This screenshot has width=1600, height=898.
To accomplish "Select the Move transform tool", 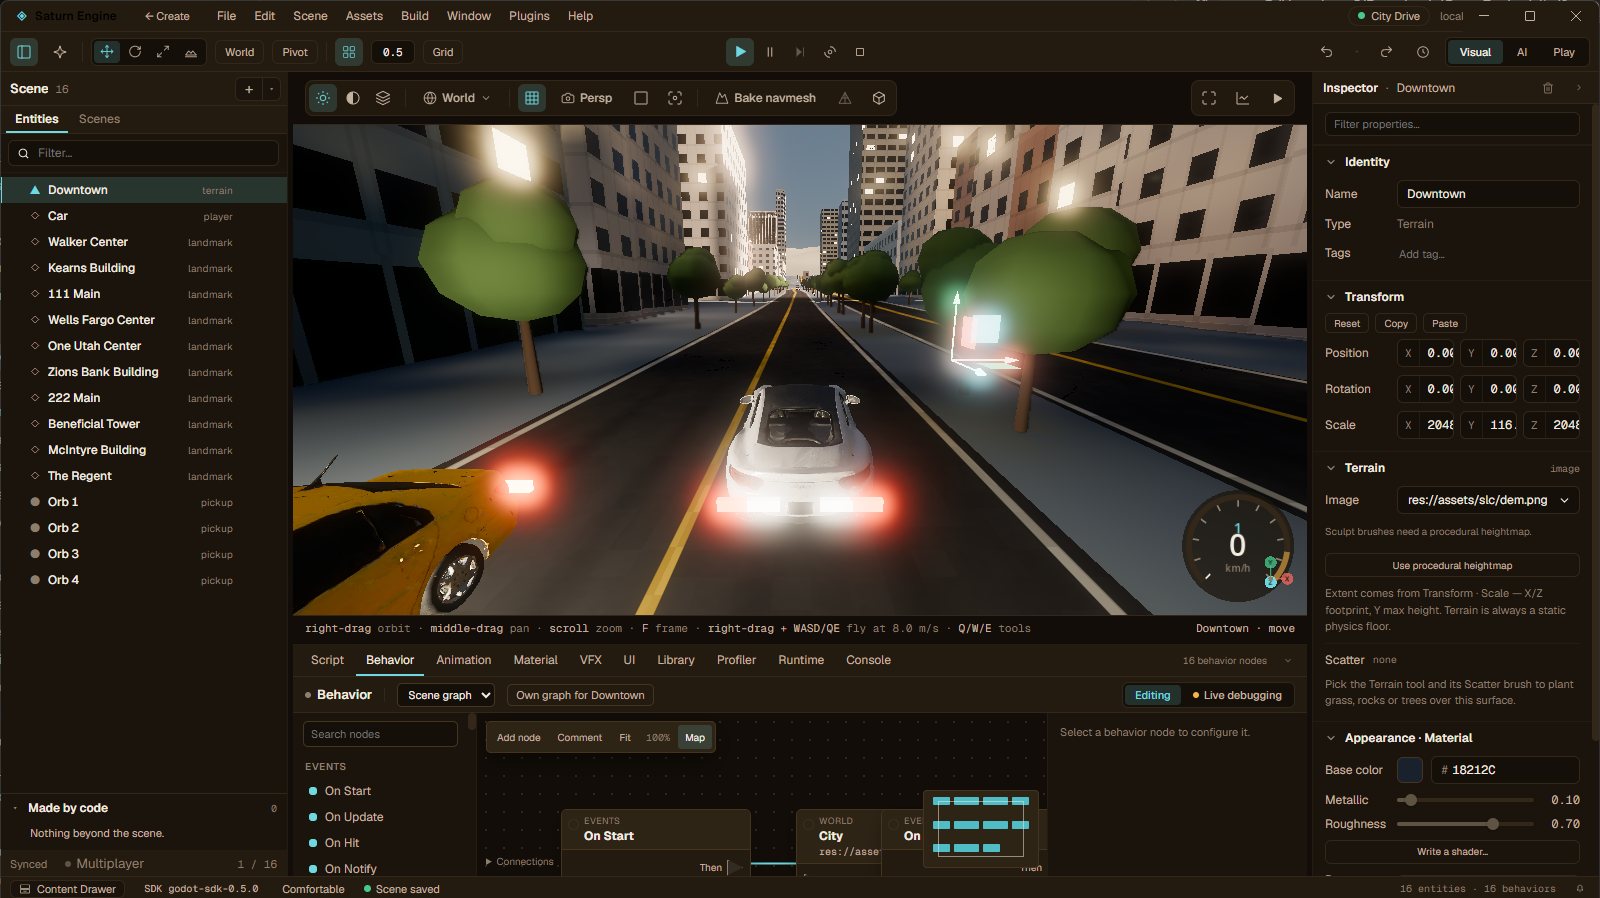I will [x=107, y=52].
